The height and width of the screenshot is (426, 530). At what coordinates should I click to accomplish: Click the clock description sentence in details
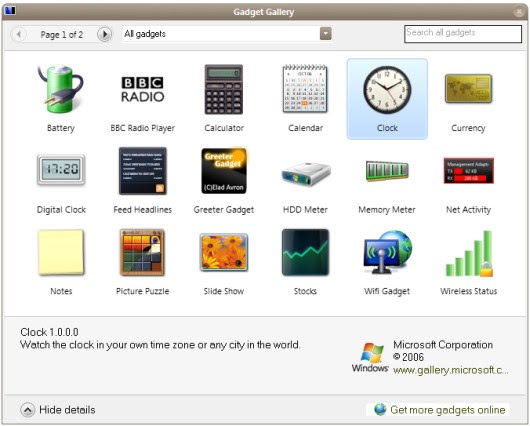160,345
